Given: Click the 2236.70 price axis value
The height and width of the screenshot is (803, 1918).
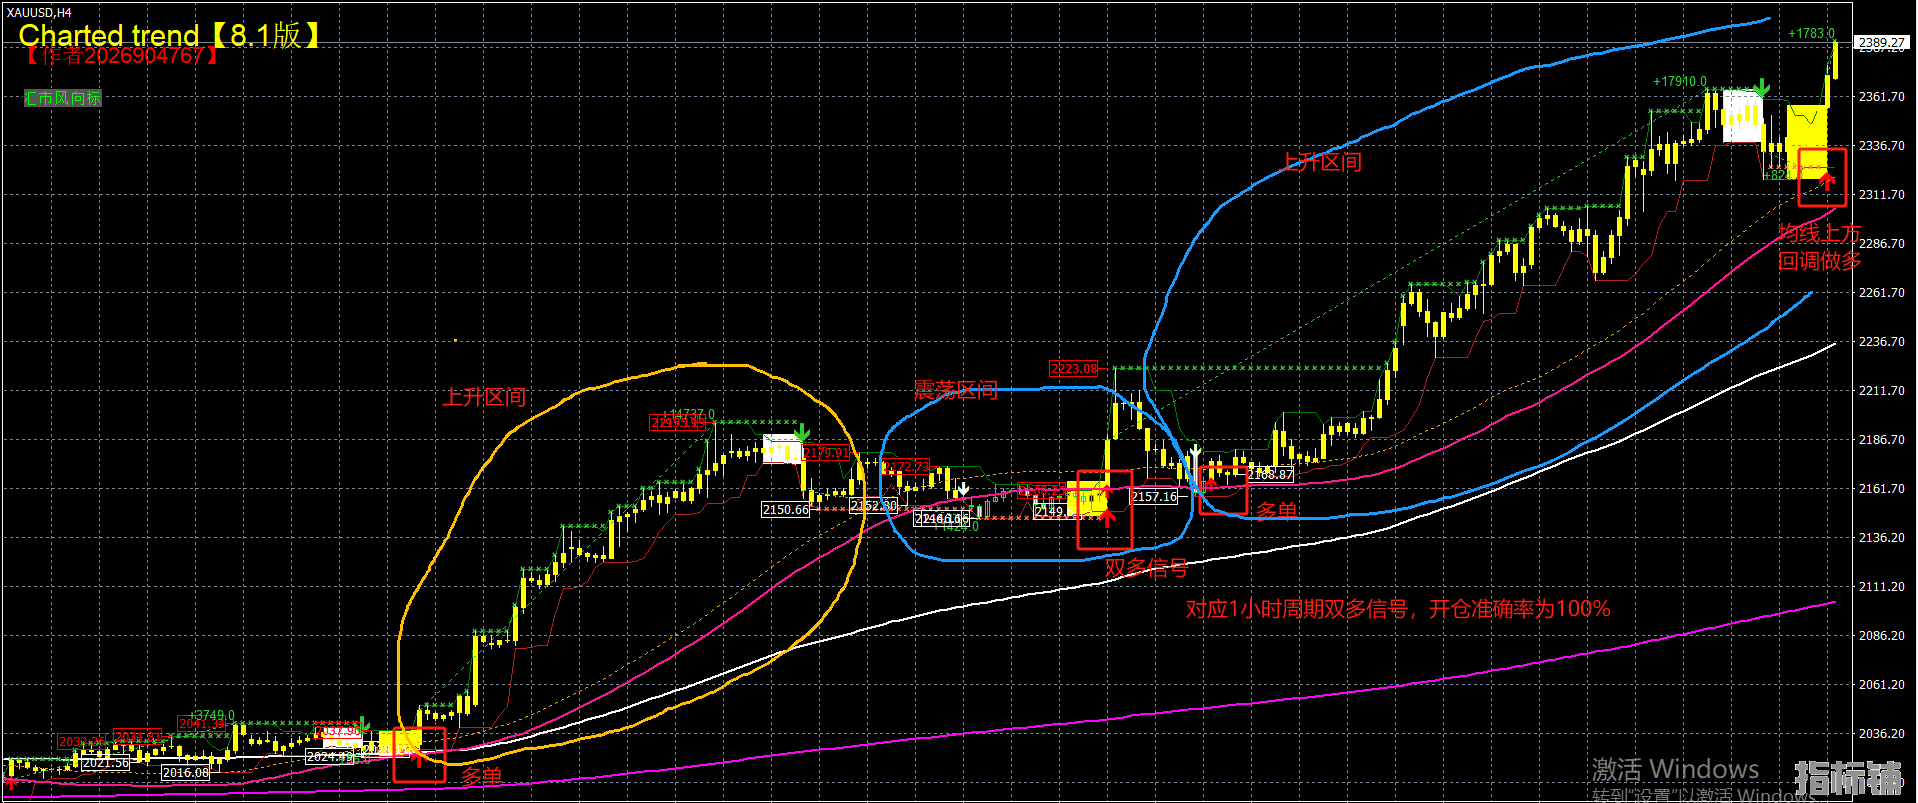Looking at the screenshot, I should click(x=1881, y=342).
